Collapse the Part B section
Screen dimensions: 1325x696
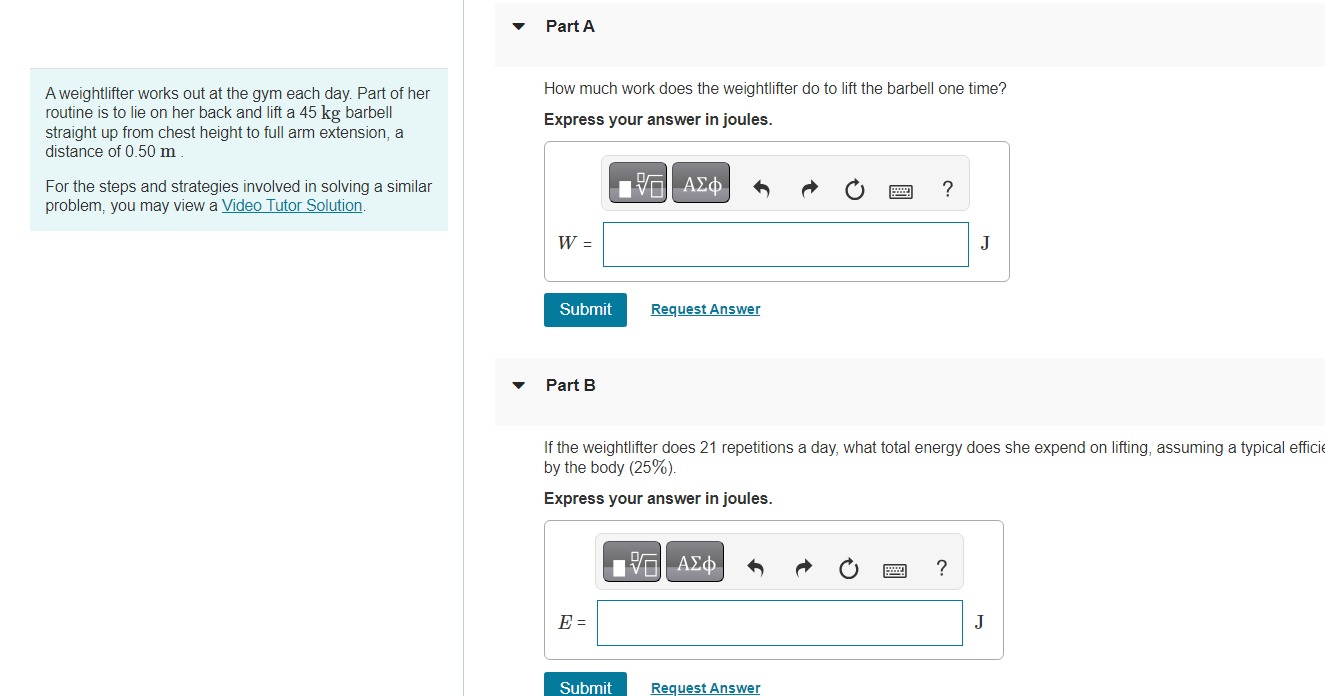click(x=517, y=384)
